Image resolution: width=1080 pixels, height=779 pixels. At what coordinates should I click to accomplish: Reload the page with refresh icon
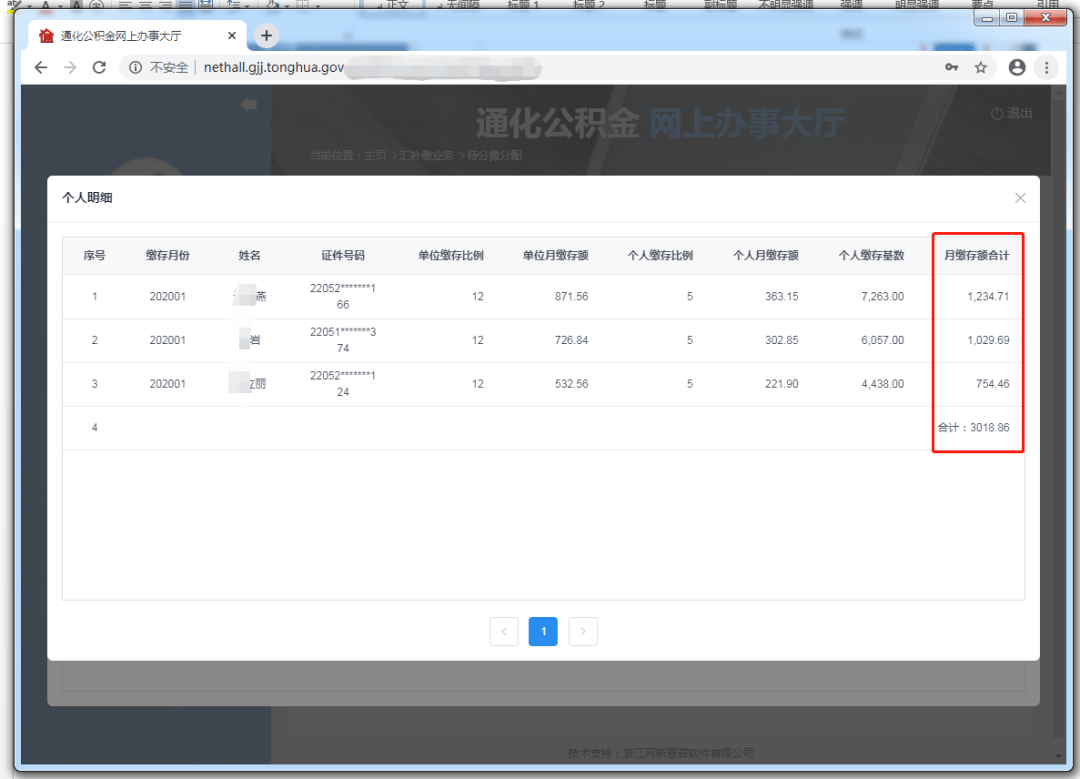pyautogui.click(x=99, y=67)
